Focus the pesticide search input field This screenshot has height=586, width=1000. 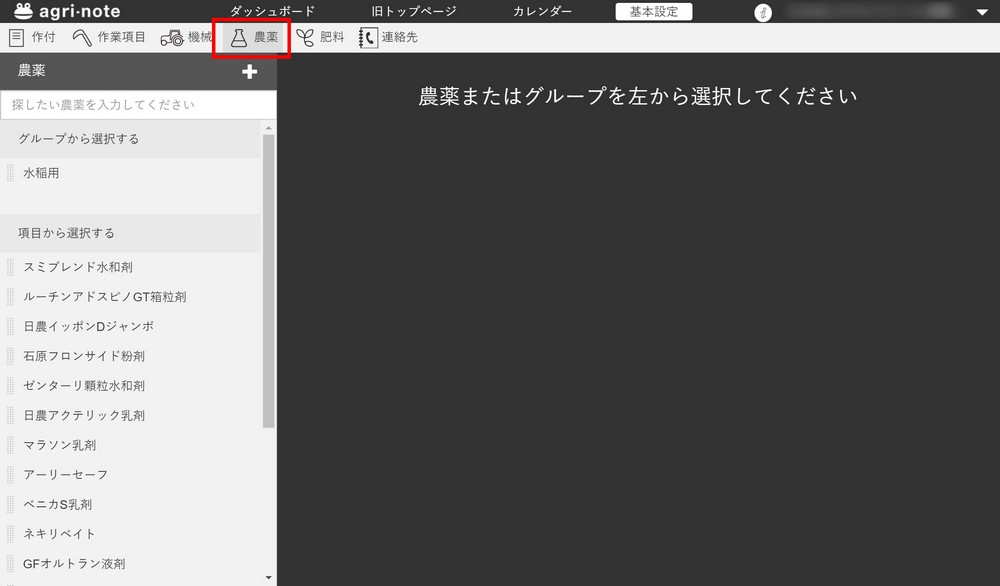point(138,105)
